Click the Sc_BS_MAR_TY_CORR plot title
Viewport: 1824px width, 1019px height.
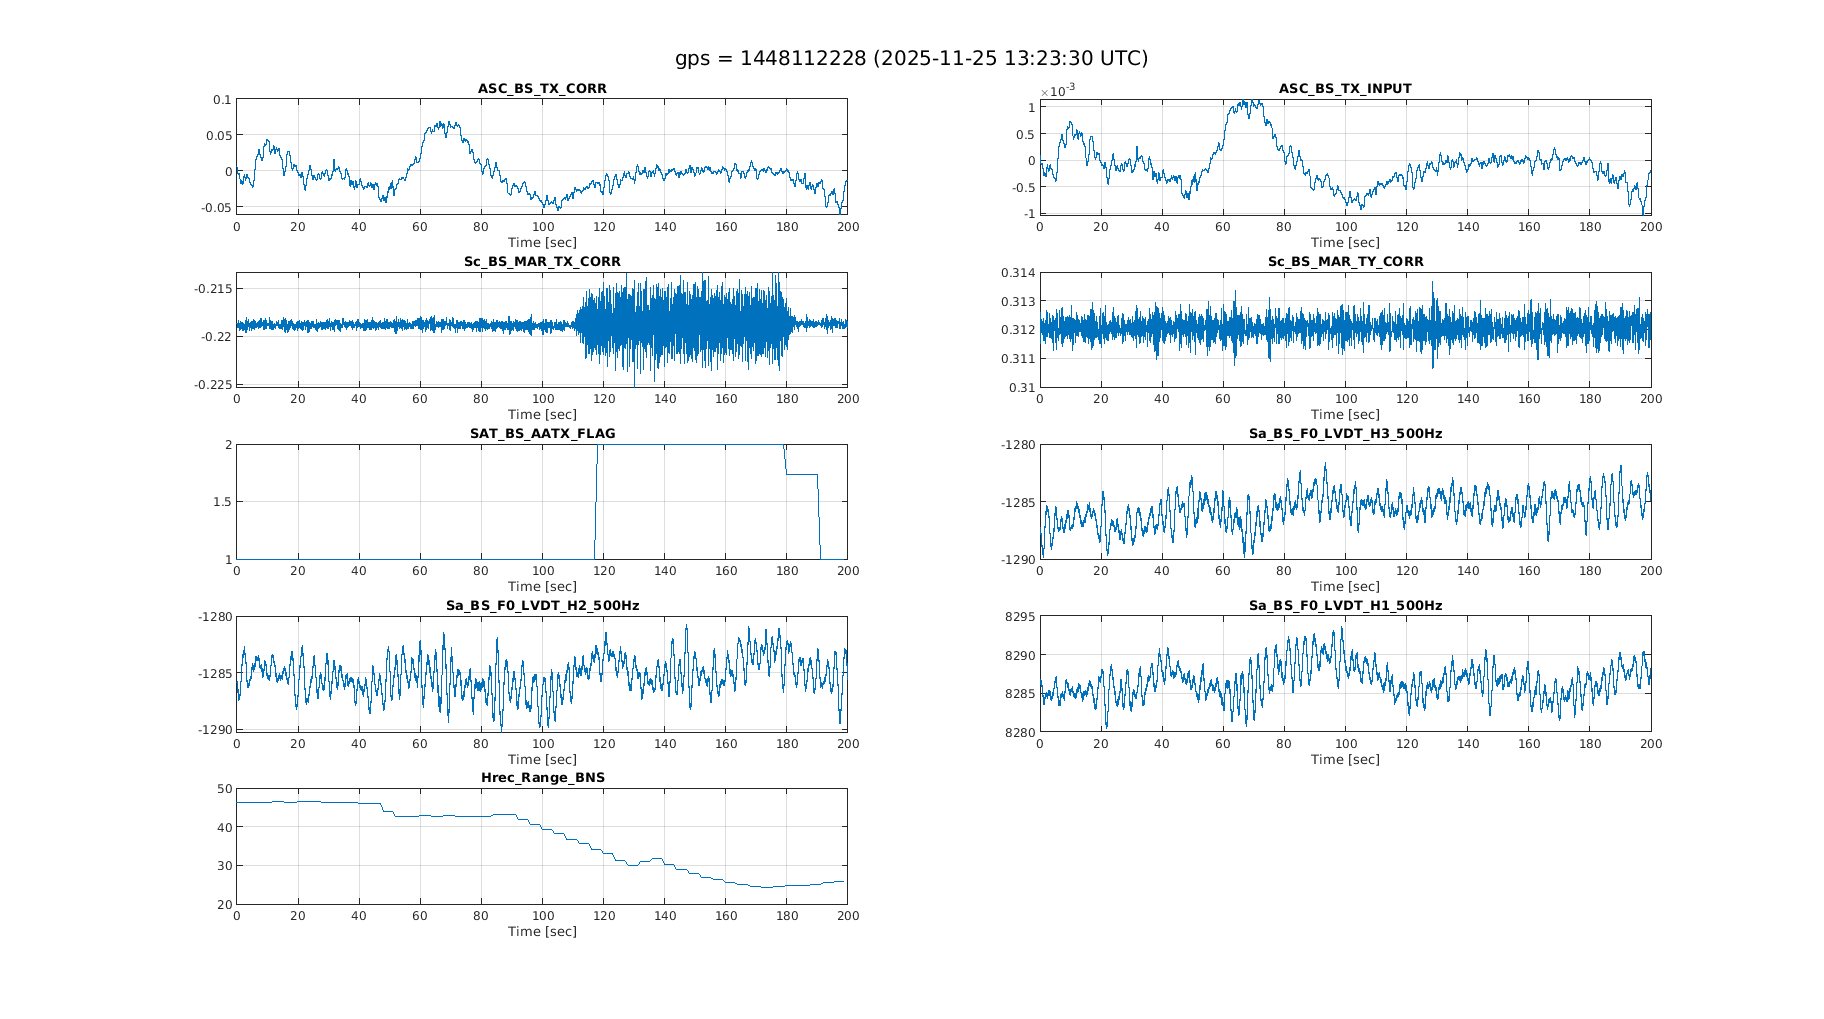[1345, 261]
